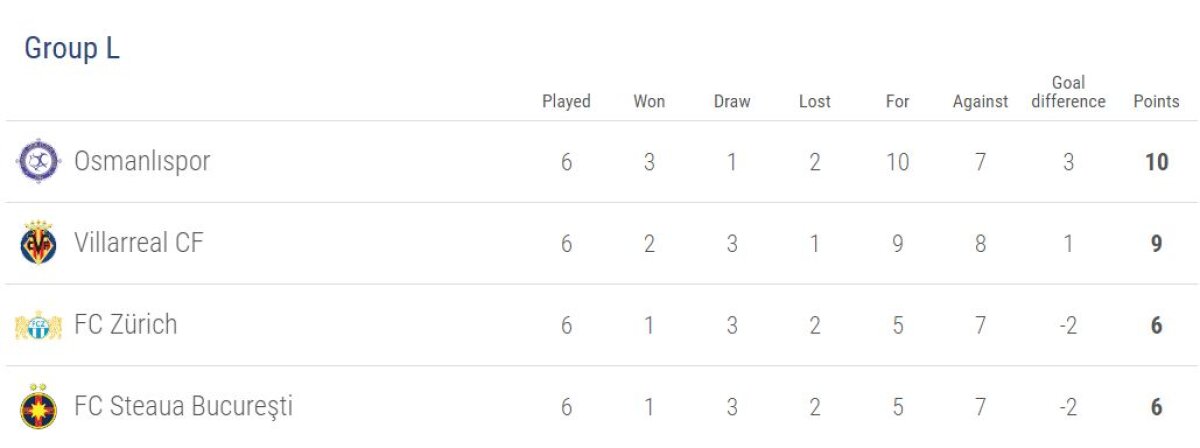Click Osmanlıspor's goals for value 10
The image size is (1200, 448).
(898, 162)
